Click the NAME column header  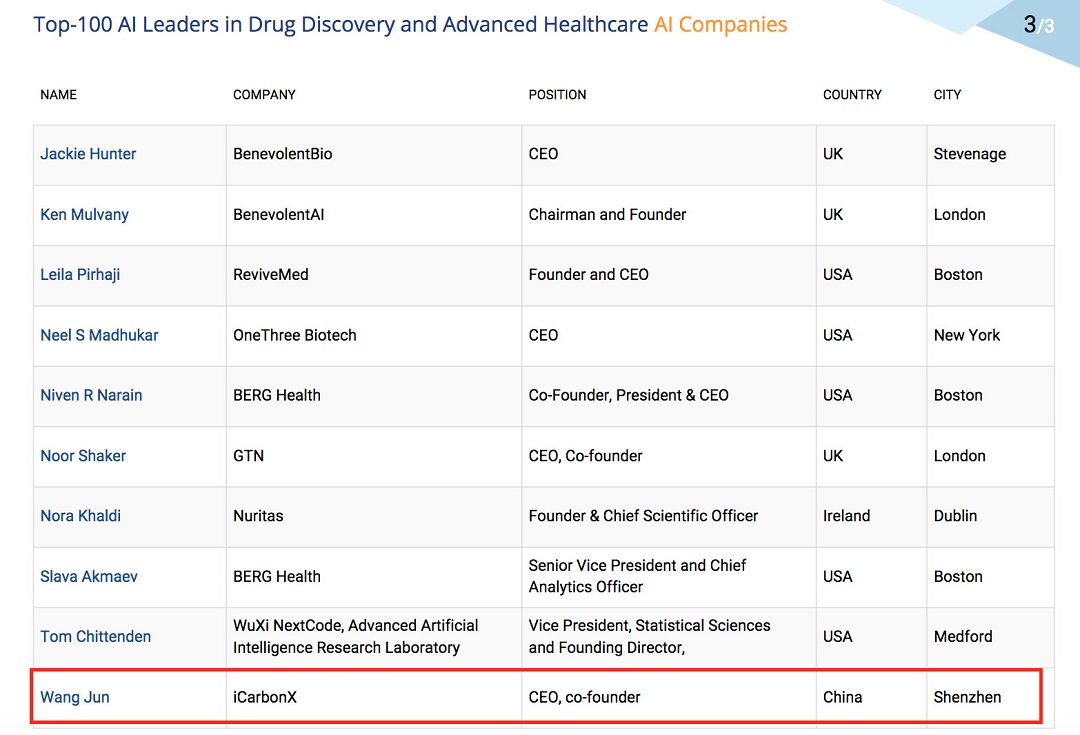click(x=59, y=94)
